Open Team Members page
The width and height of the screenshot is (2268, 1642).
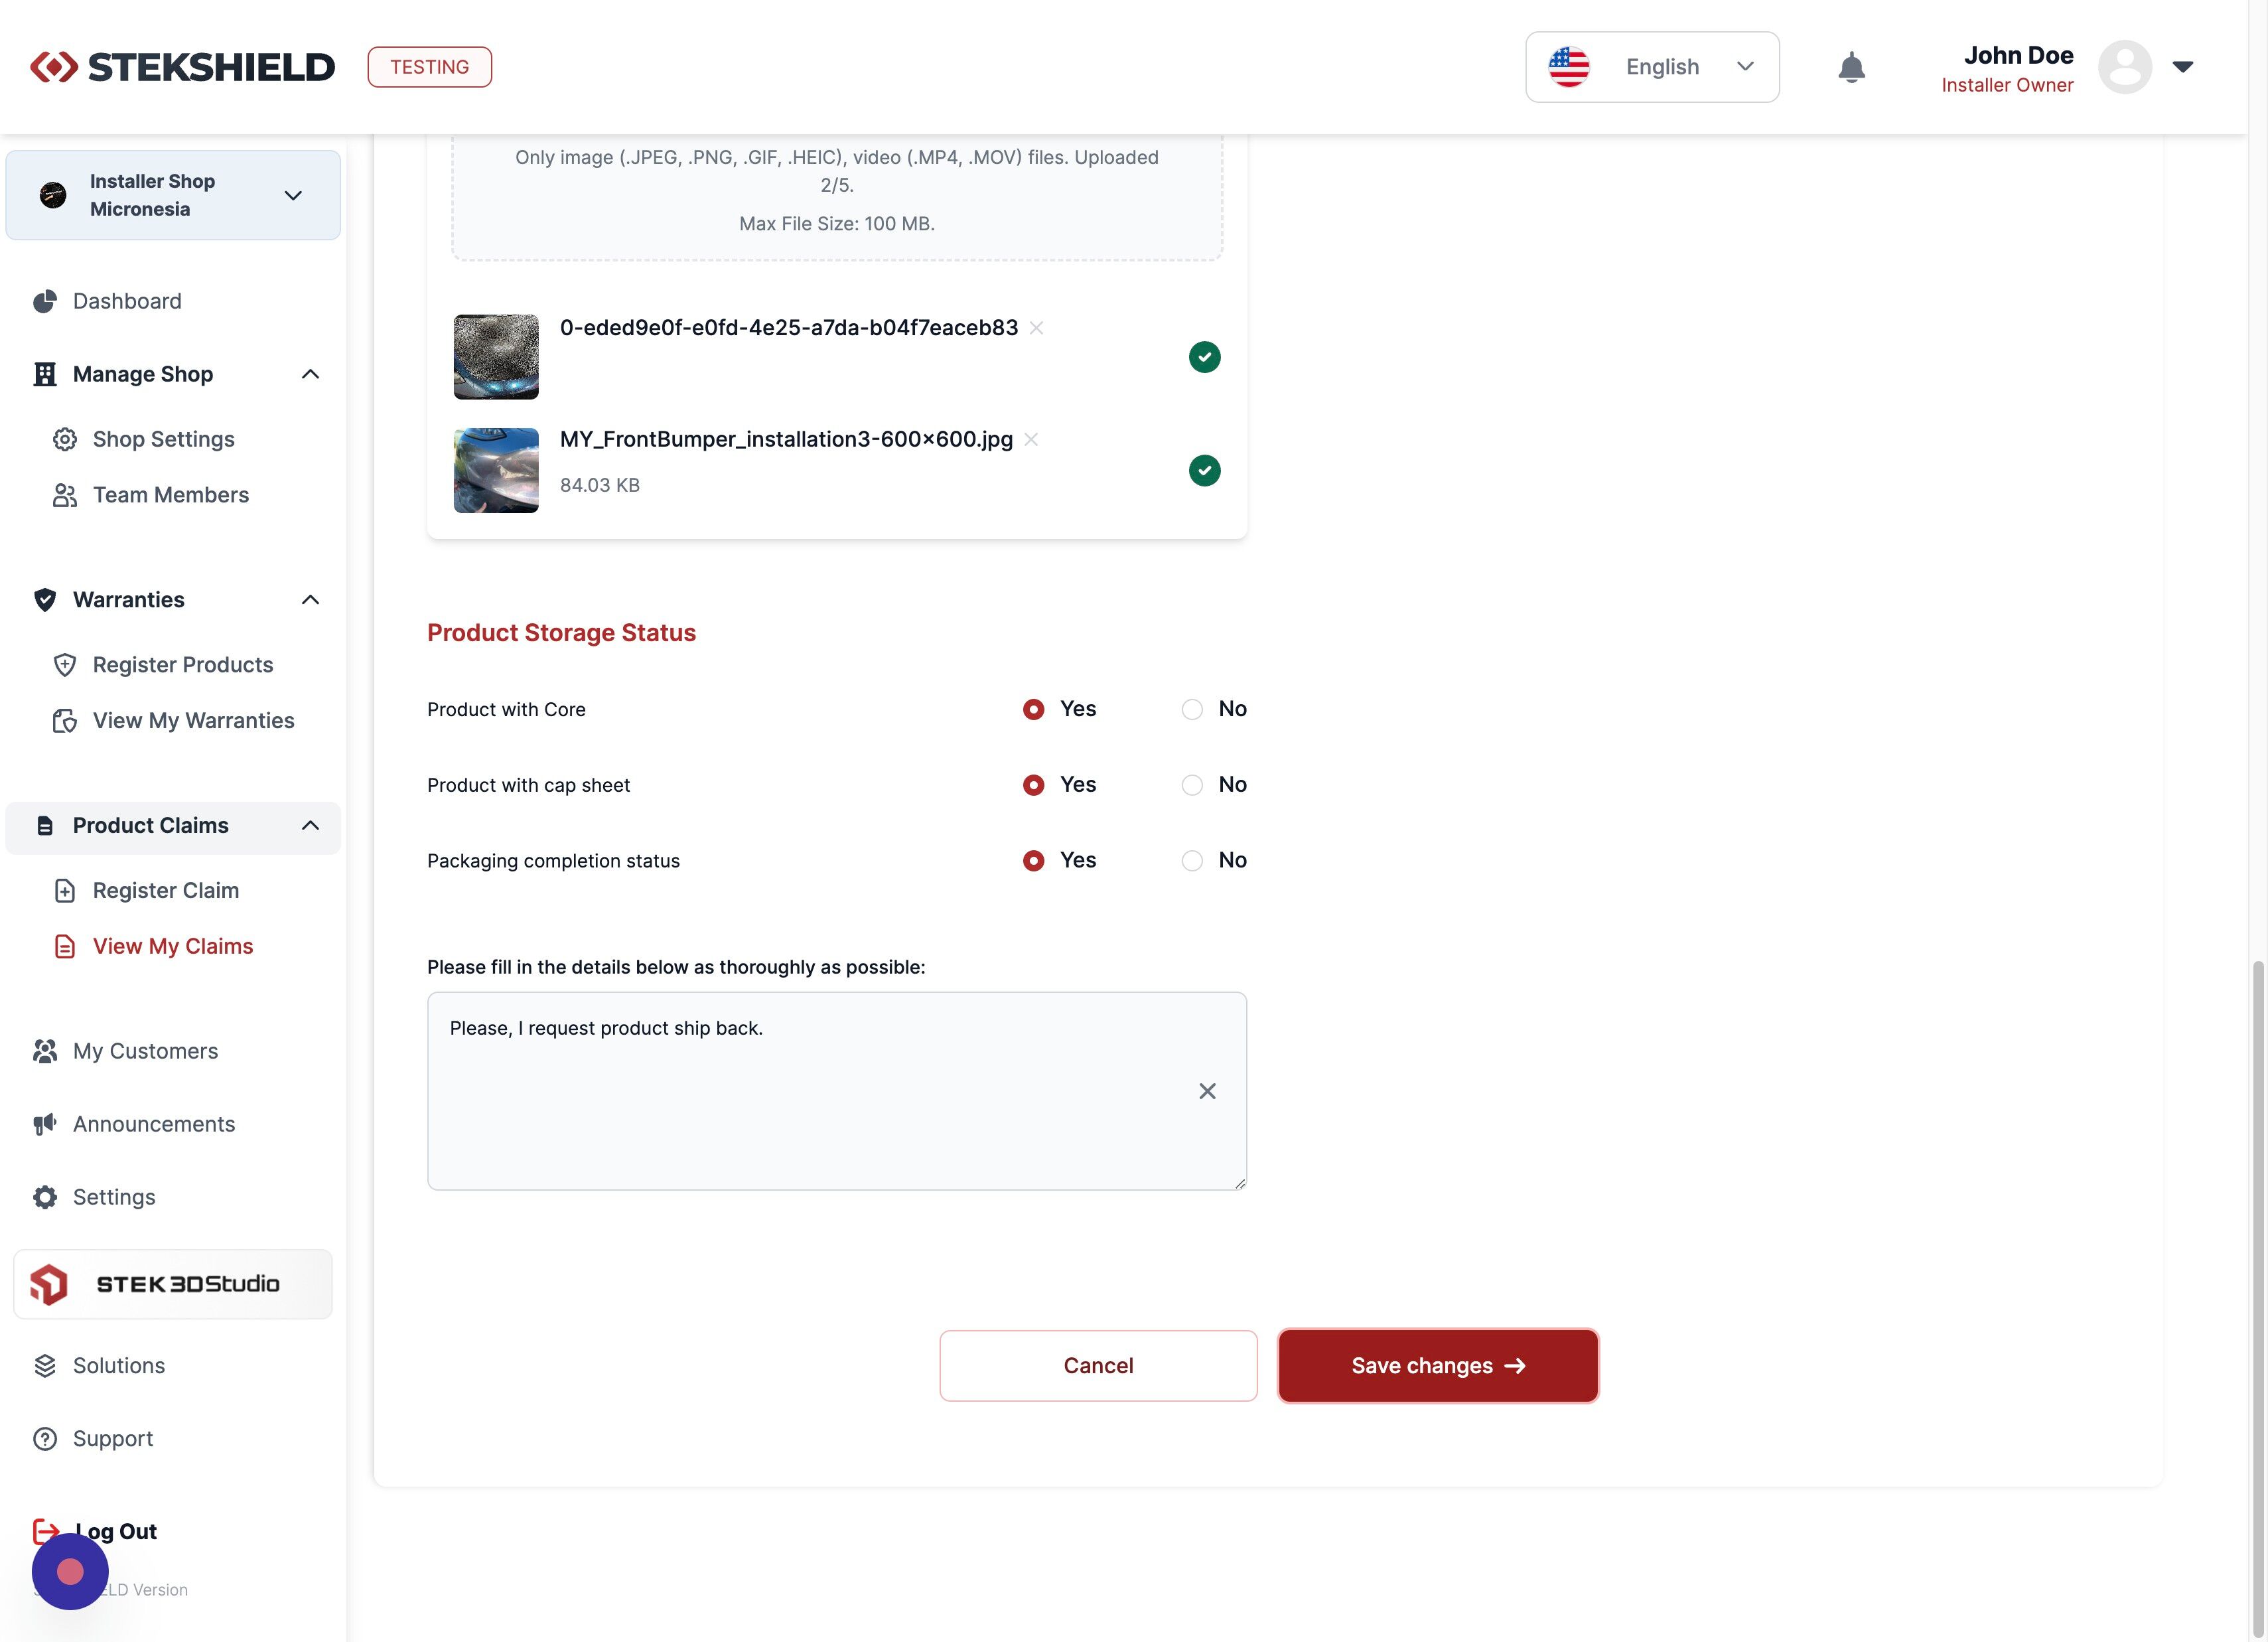171,495
